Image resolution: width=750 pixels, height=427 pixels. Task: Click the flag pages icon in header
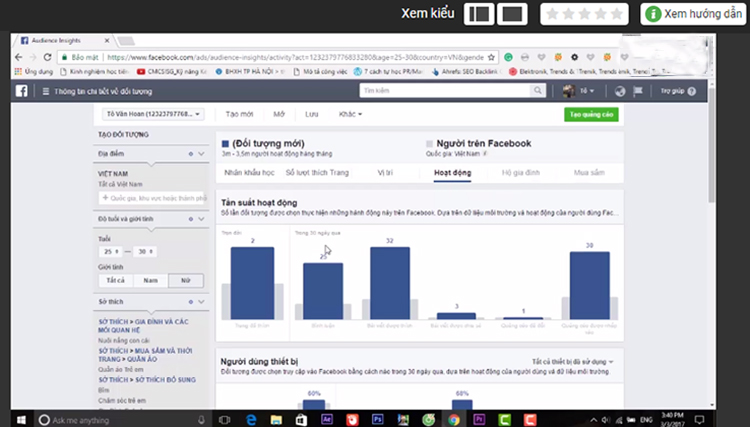638,91
